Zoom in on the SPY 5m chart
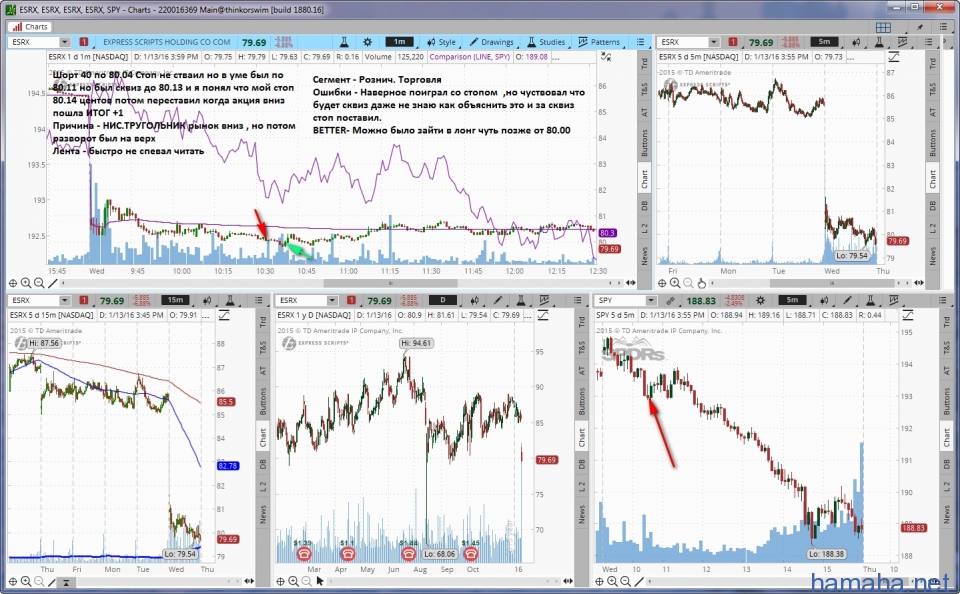Image resolution: width=960 pixels, height=594 pixels. click(x=612, y=581)
